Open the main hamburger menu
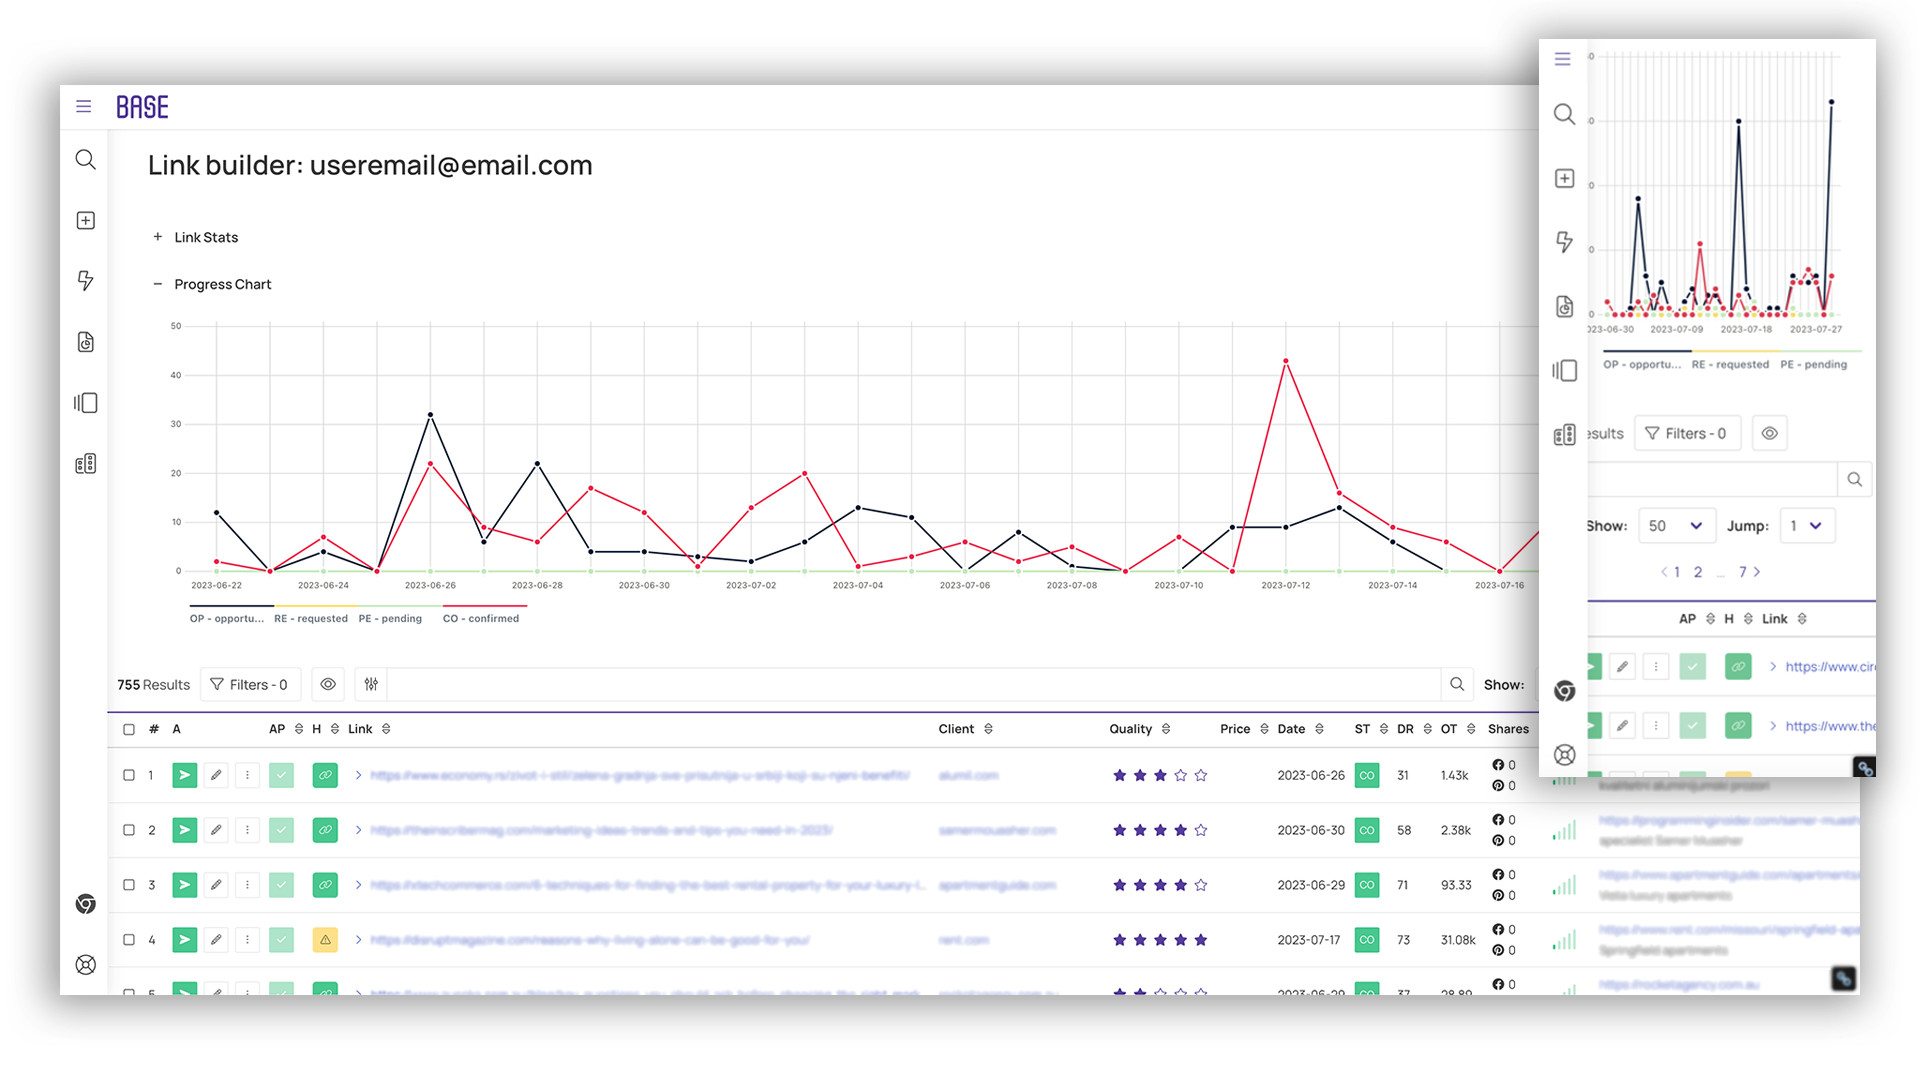Image resolution: width=1920 pixels, height=1080 pixels. [x=84, y=107]
